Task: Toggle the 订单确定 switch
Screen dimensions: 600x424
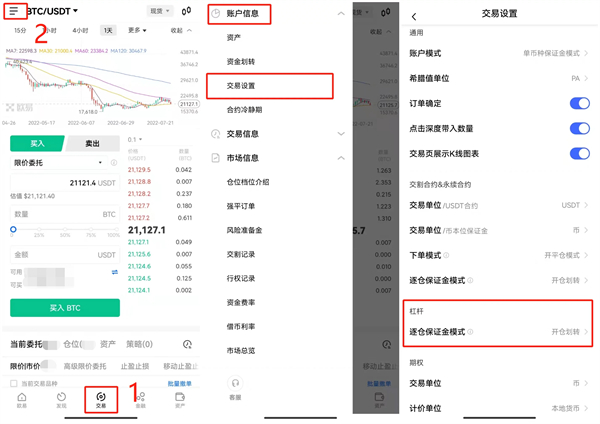Action: pos(579,103)
